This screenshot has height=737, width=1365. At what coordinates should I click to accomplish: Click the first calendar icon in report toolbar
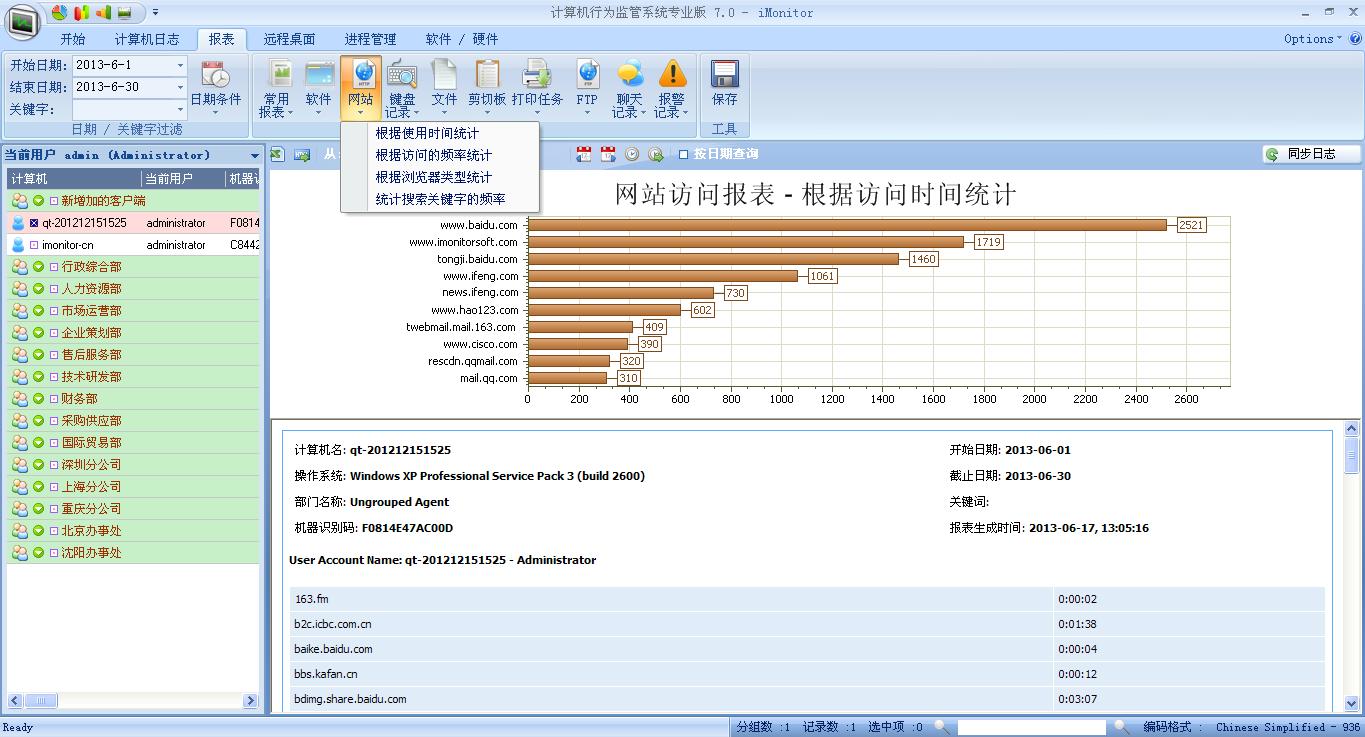click(584, 154)
